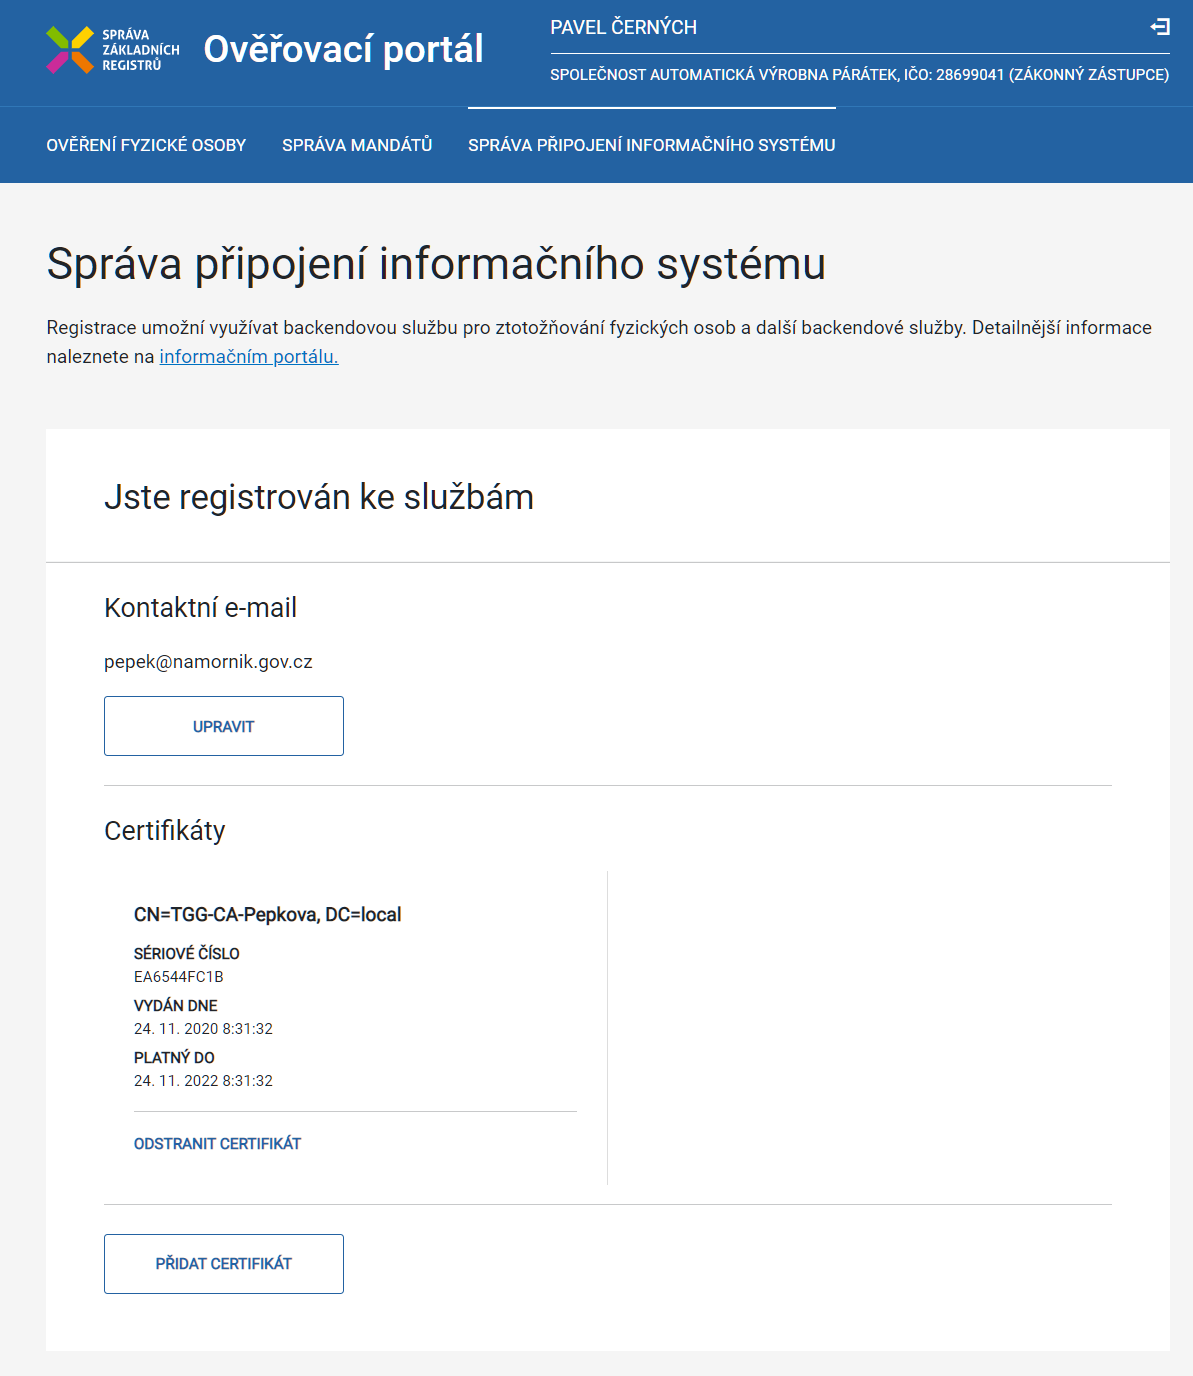Select Správa připojení informačního systému tab
Viewport: 1193px width, 1376px height.
click(651, 145)
